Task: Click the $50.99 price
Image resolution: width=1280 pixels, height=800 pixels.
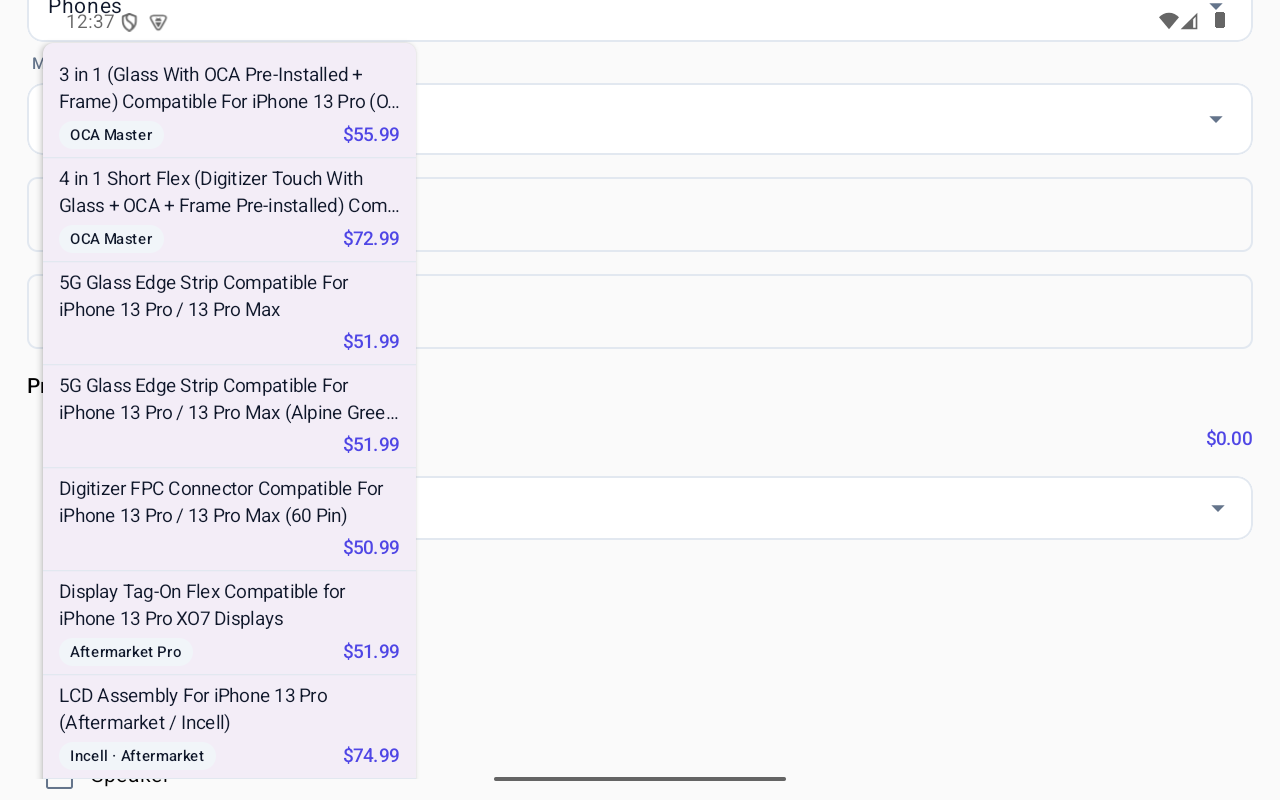Action: coord(371,548)
